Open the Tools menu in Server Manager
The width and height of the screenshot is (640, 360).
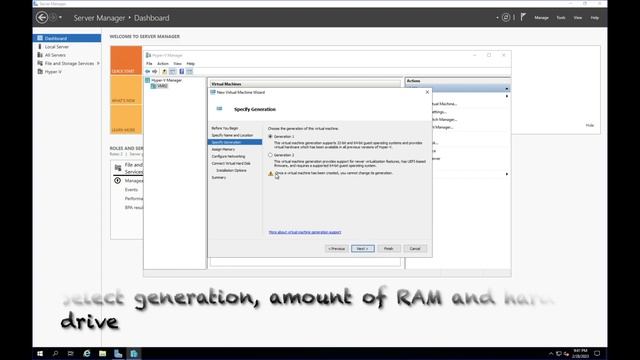tap(561, 18)
